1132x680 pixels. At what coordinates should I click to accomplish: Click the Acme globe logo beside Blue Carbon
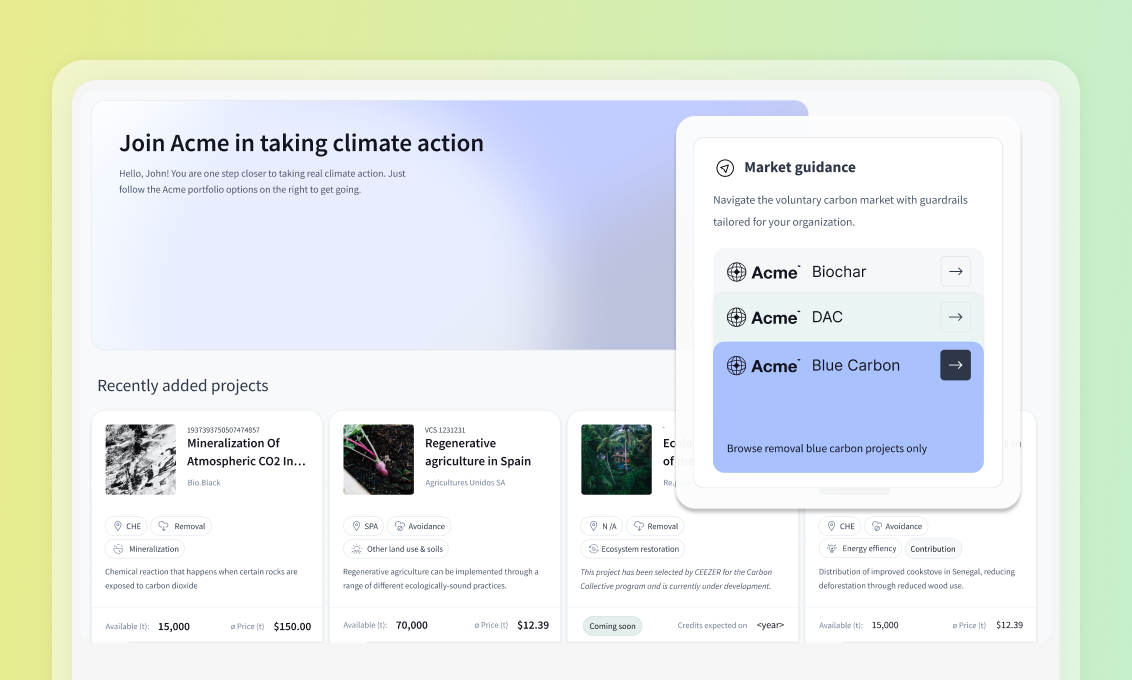click(x=736, y=366)
